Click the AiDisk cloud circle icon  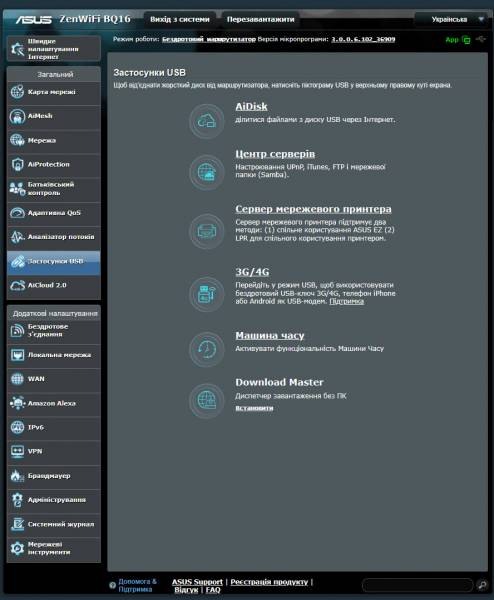[x=207, y=121]
